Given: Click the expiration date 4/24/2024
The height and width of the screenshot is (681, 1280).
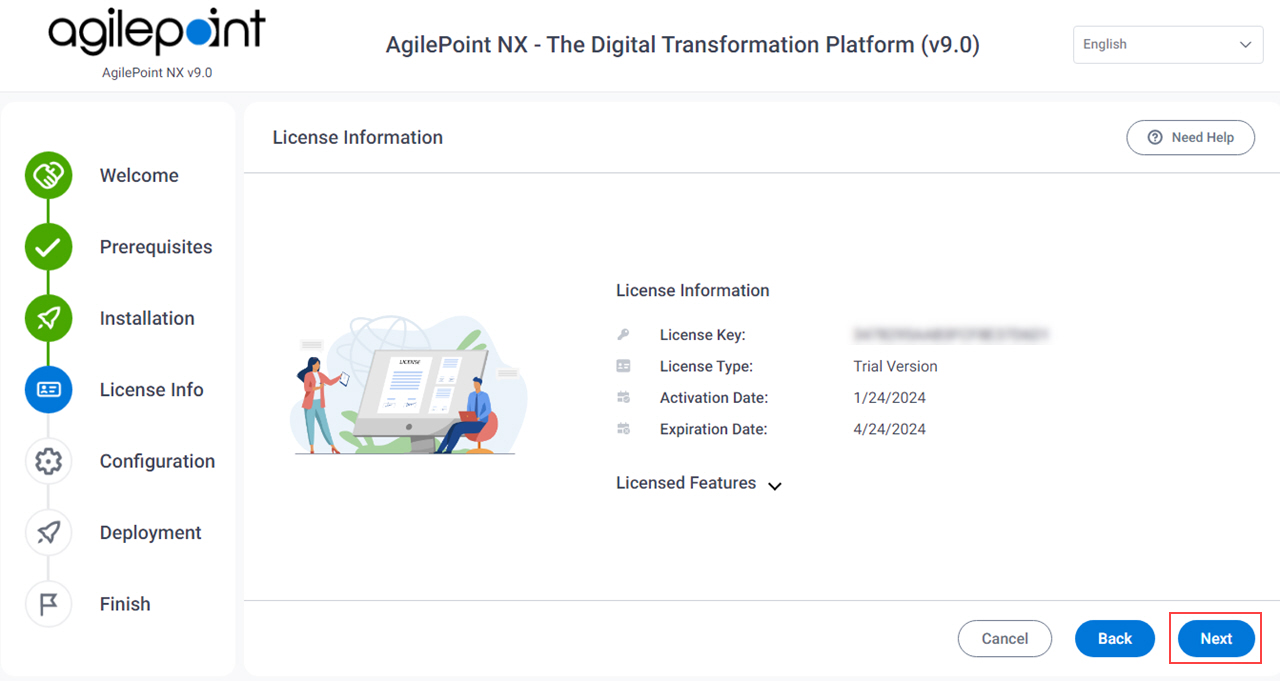Looking at the screenshot, I should 890,429.
